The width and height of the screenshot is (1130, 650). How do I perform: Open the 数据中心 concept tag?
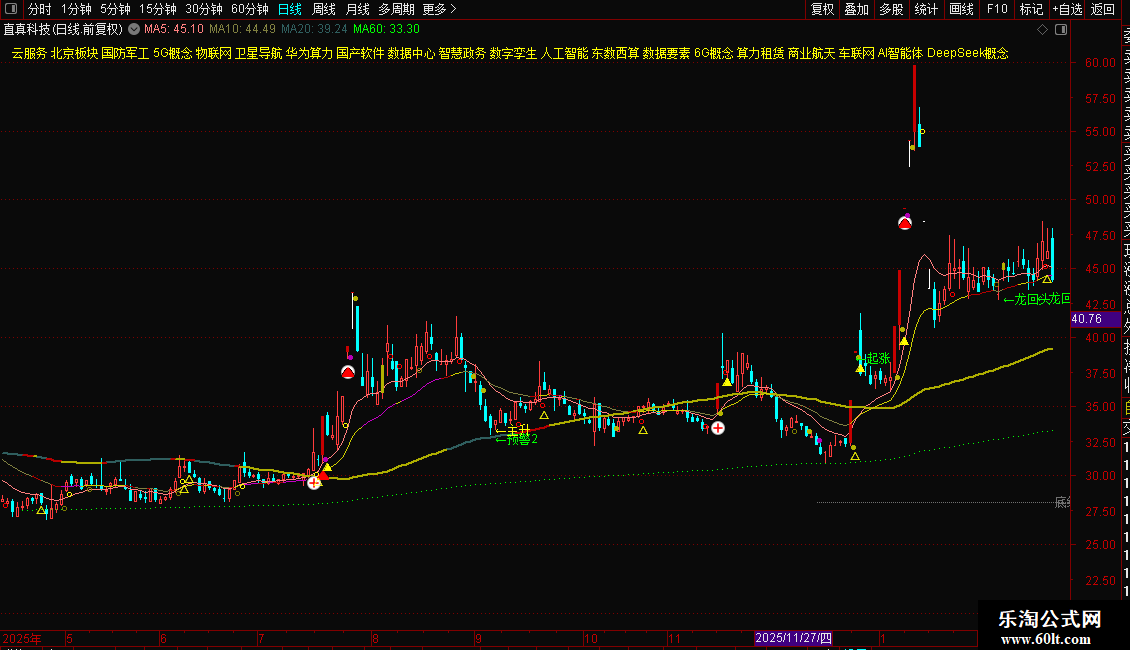click(411, 53)
